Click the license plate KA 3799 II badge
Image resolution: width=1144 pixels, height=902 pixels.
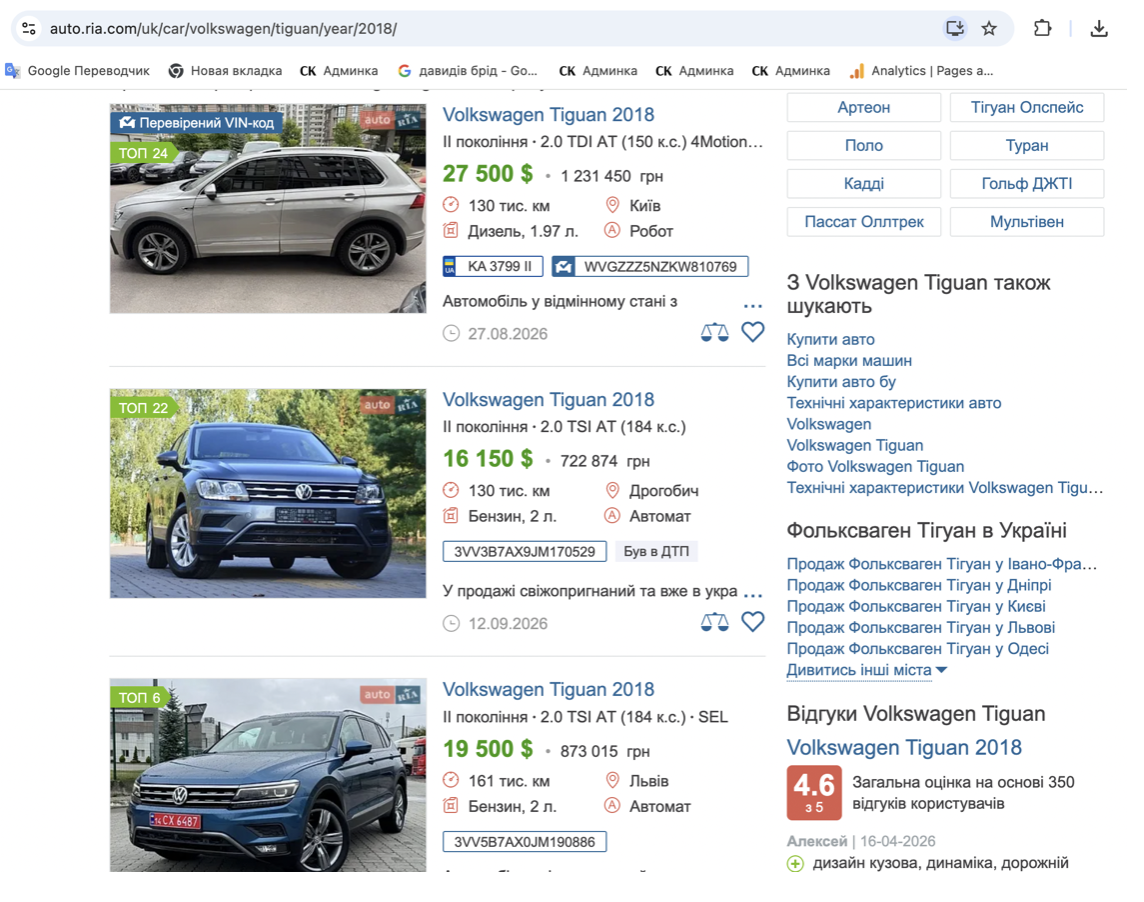tap(492, 266)
